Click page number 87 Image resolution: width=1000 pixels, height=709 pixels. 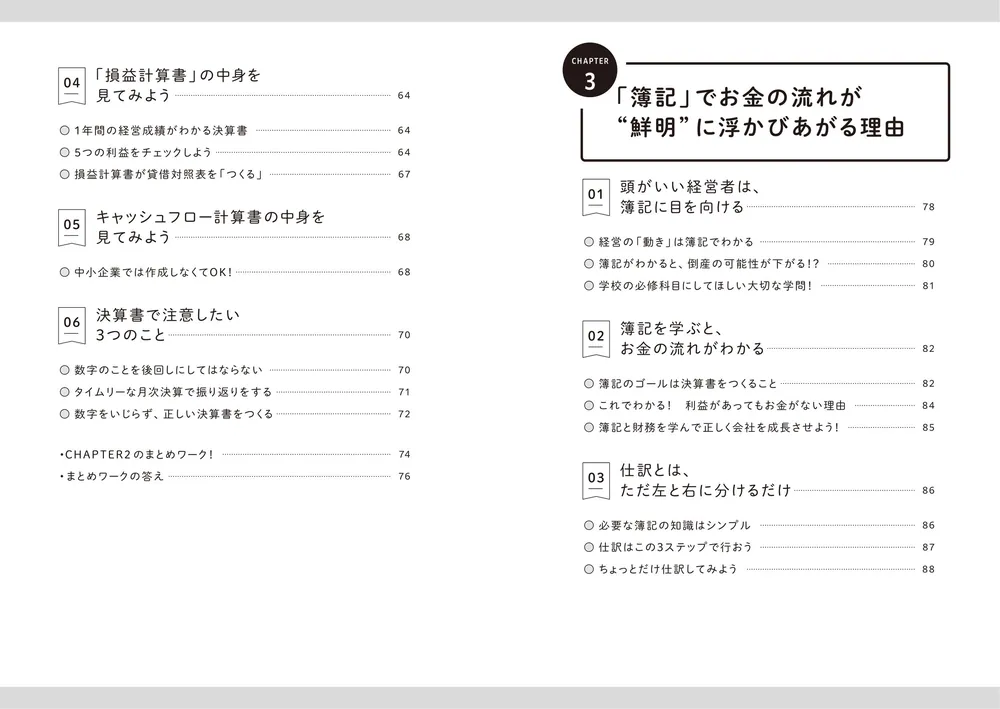[x=929, y=547]
